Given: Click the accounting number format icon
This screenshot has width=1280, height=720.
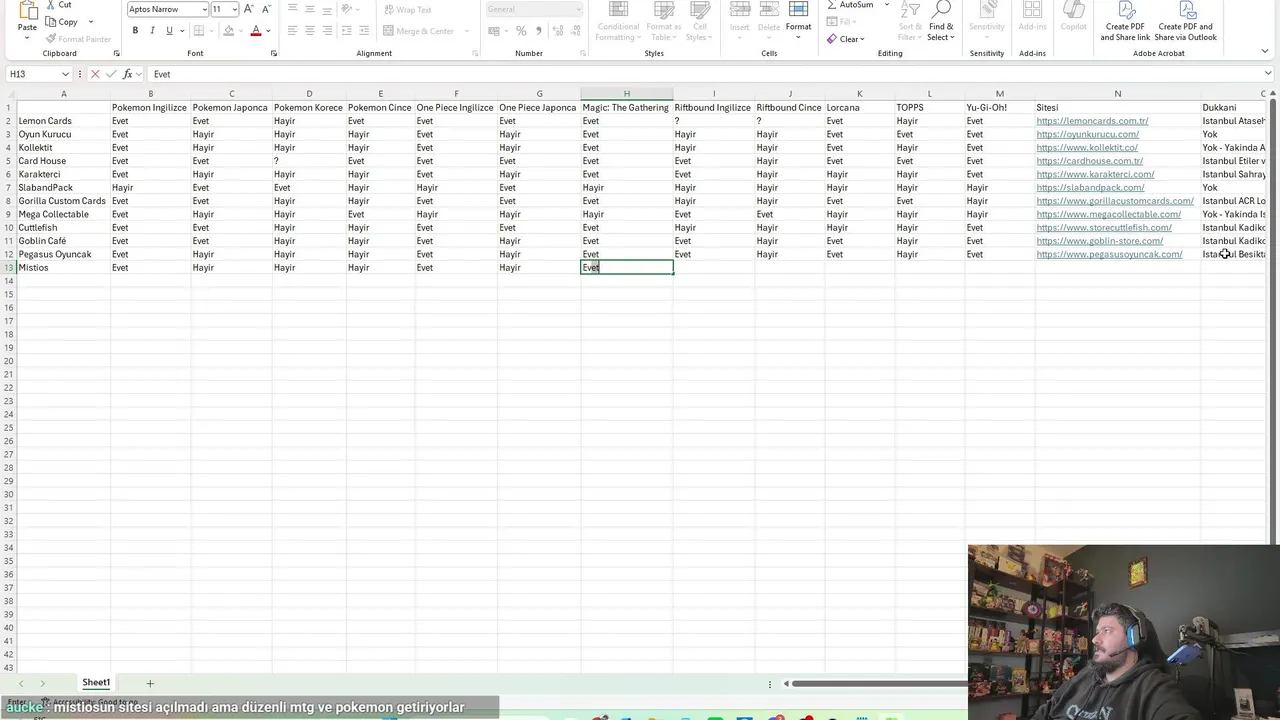Looking at the screenshot, I should (494, 31).
